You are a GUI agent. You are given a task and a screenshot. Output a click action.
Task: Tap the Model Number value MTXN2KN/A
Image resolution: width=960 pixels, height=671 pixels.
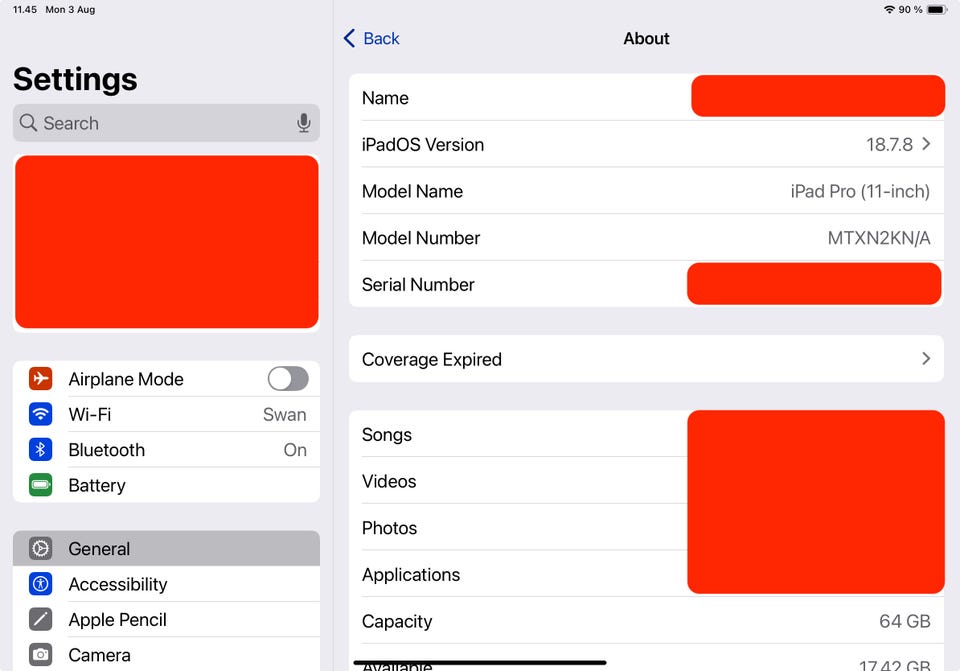pyautogui.click(x=879, y=238)
